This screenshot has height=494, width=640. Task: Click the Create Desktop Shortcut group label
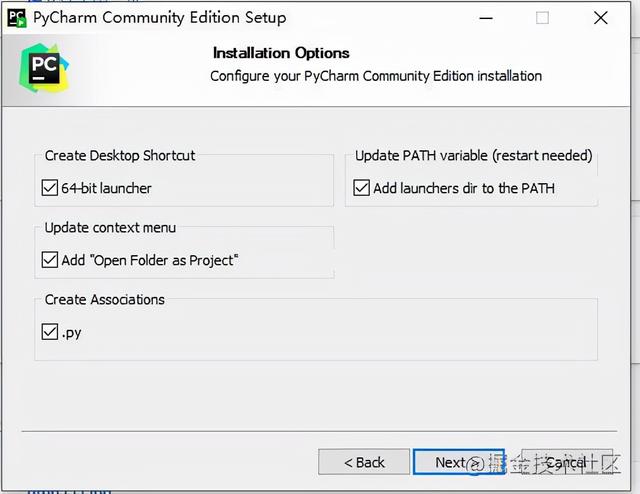click(x=120, y=155)
